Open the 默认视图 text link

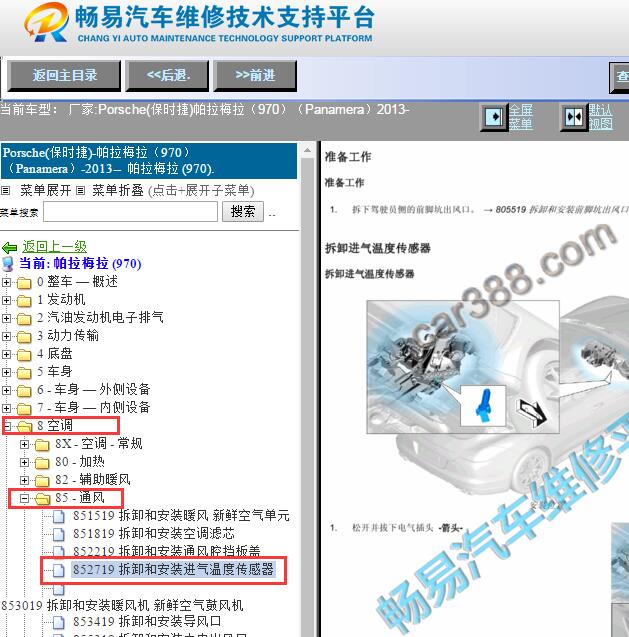(601, 117)
